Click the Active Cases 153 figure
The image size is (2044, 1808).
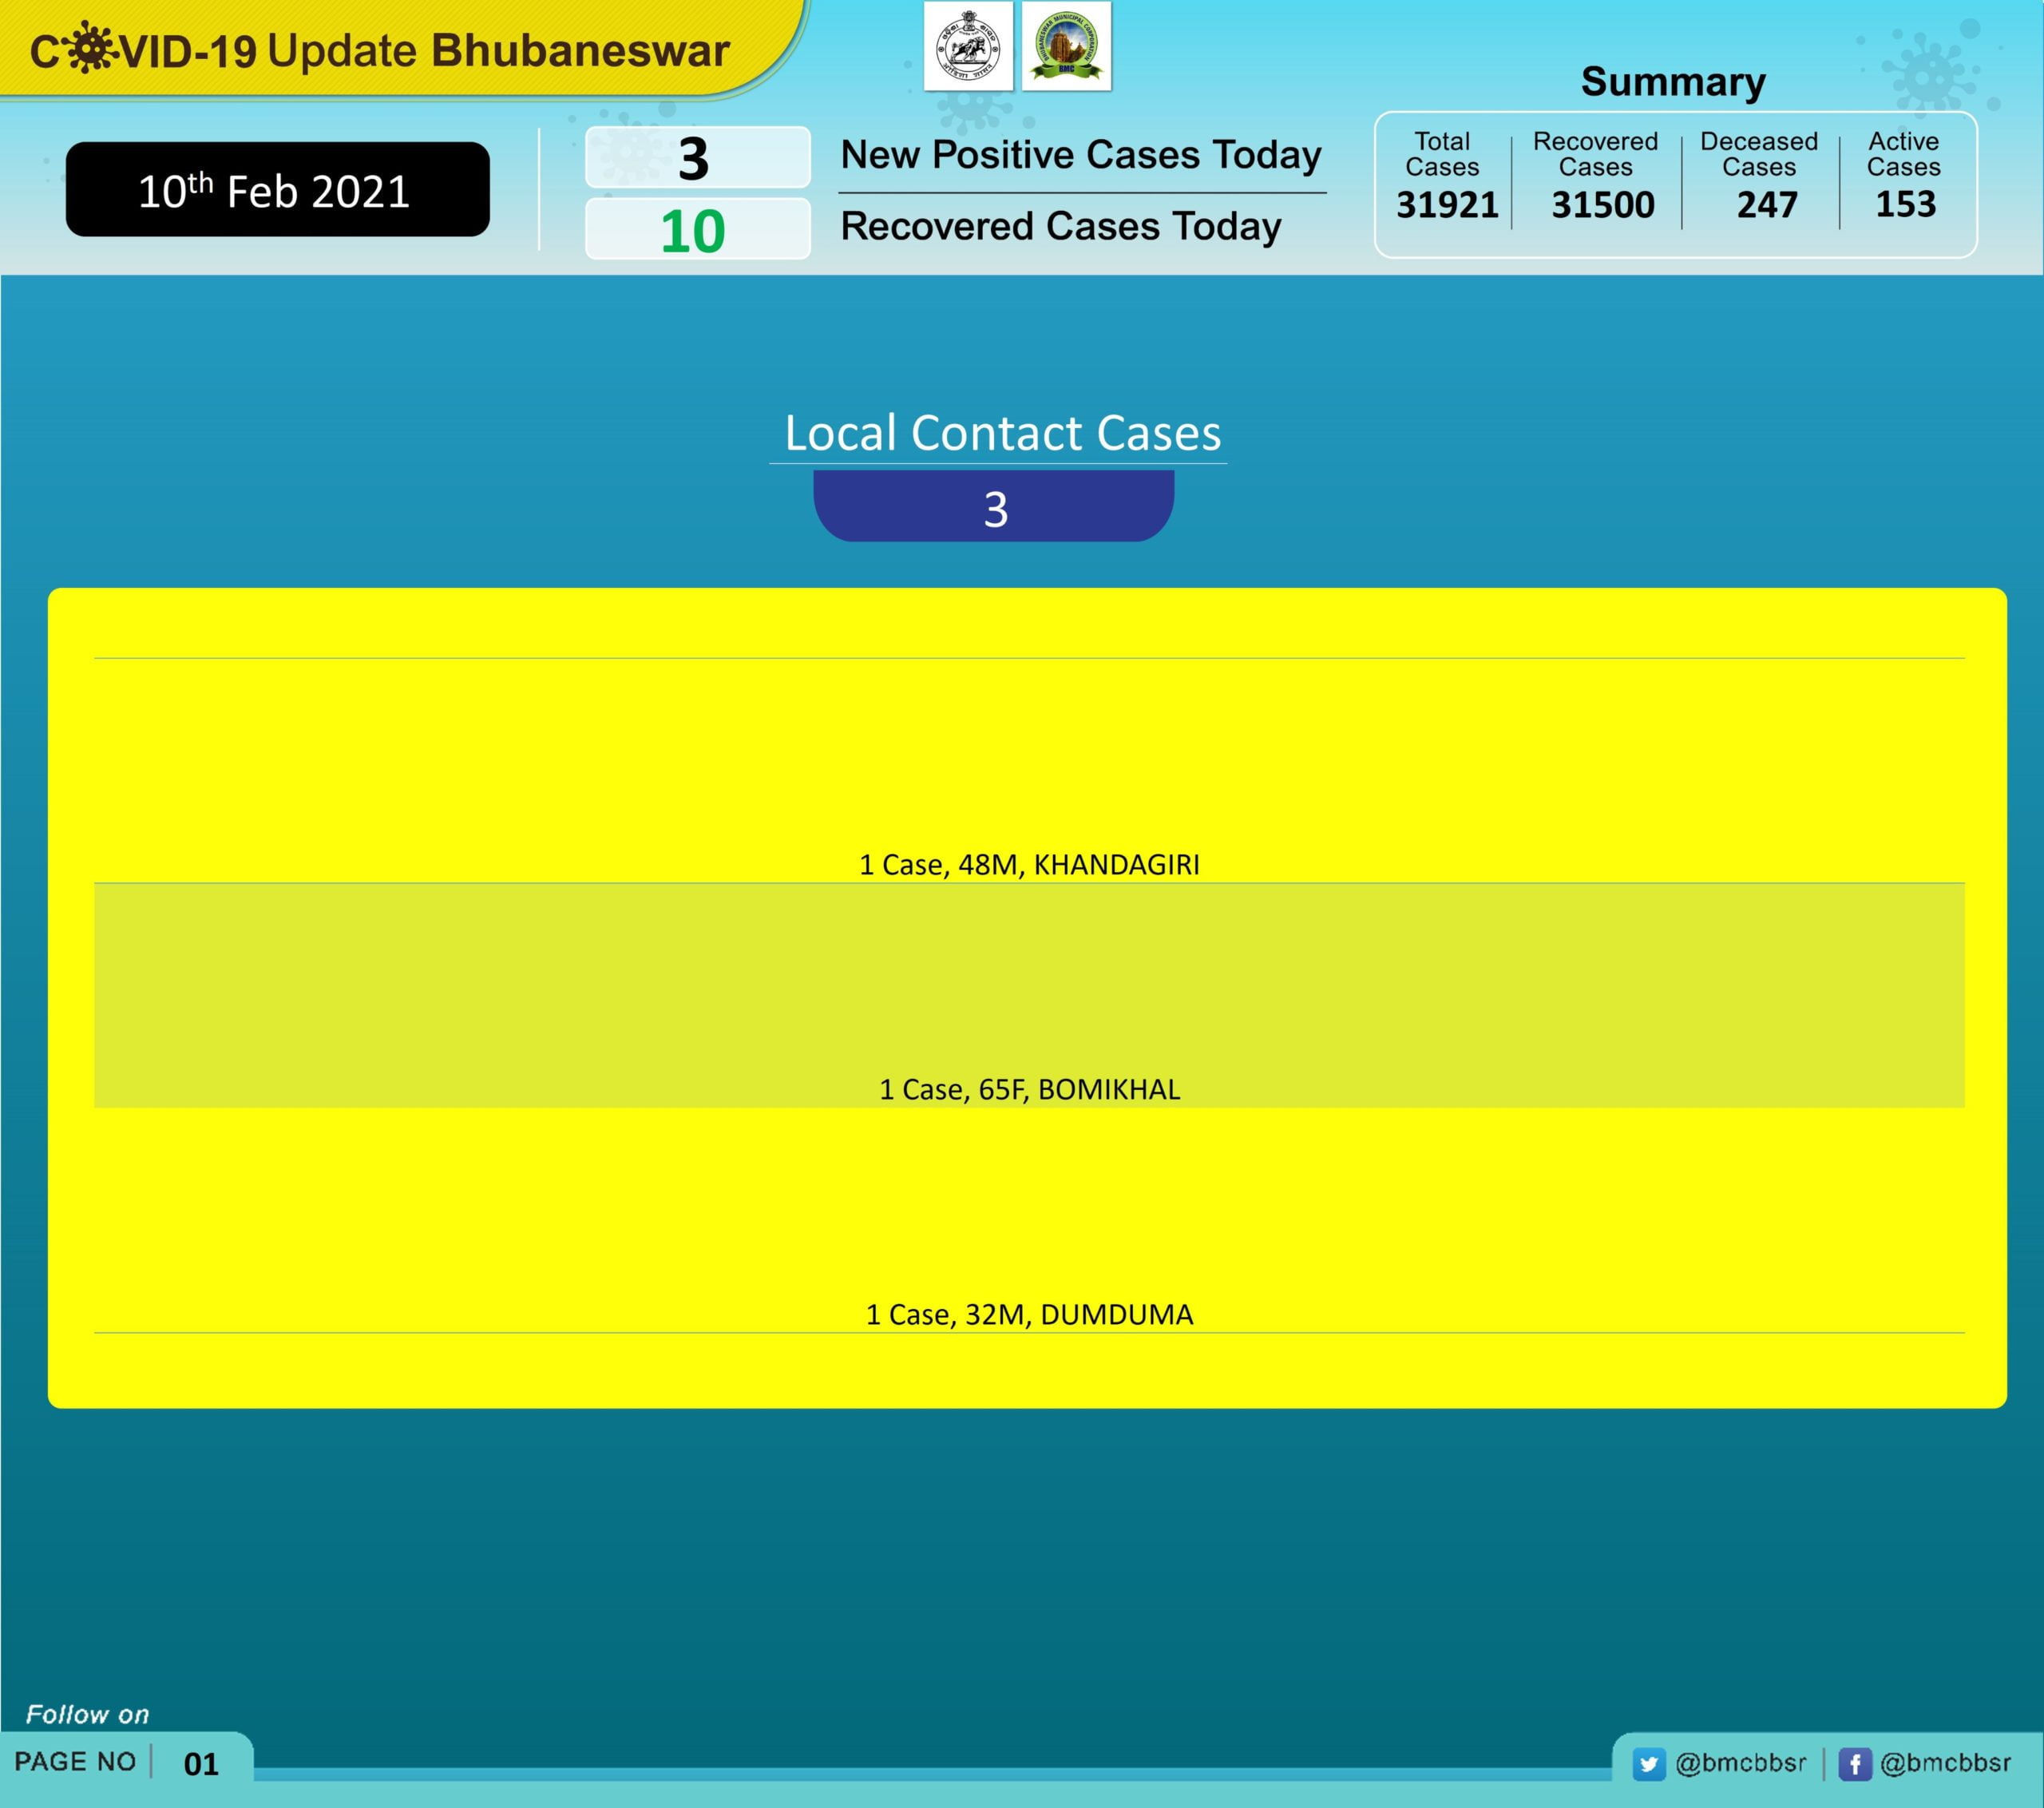coord(1905,204)
